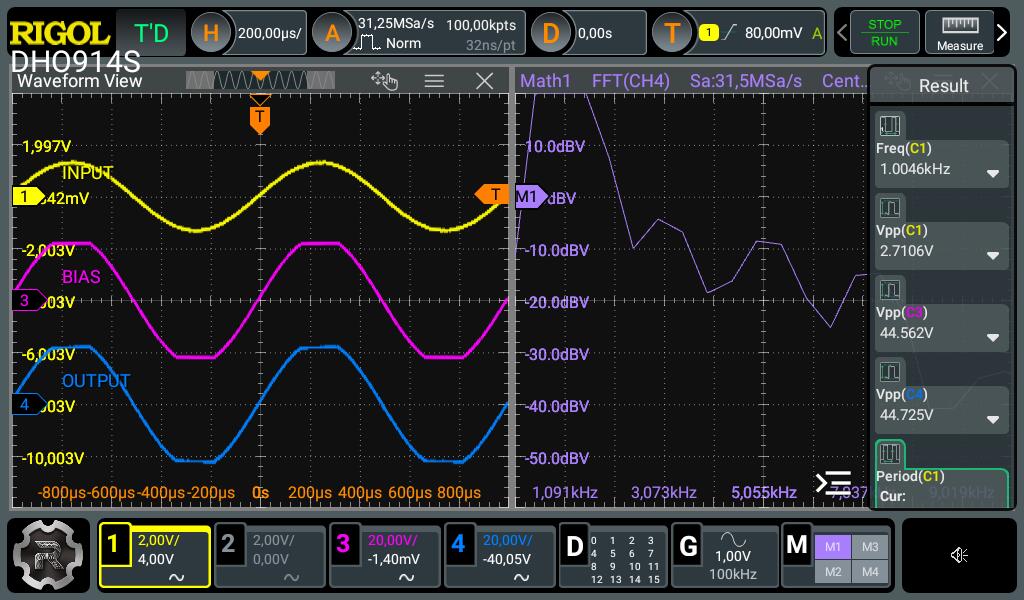The image size is (1024, 600).
Task: Select Vpp(C1) measurement icon
Action: (889, 208)
